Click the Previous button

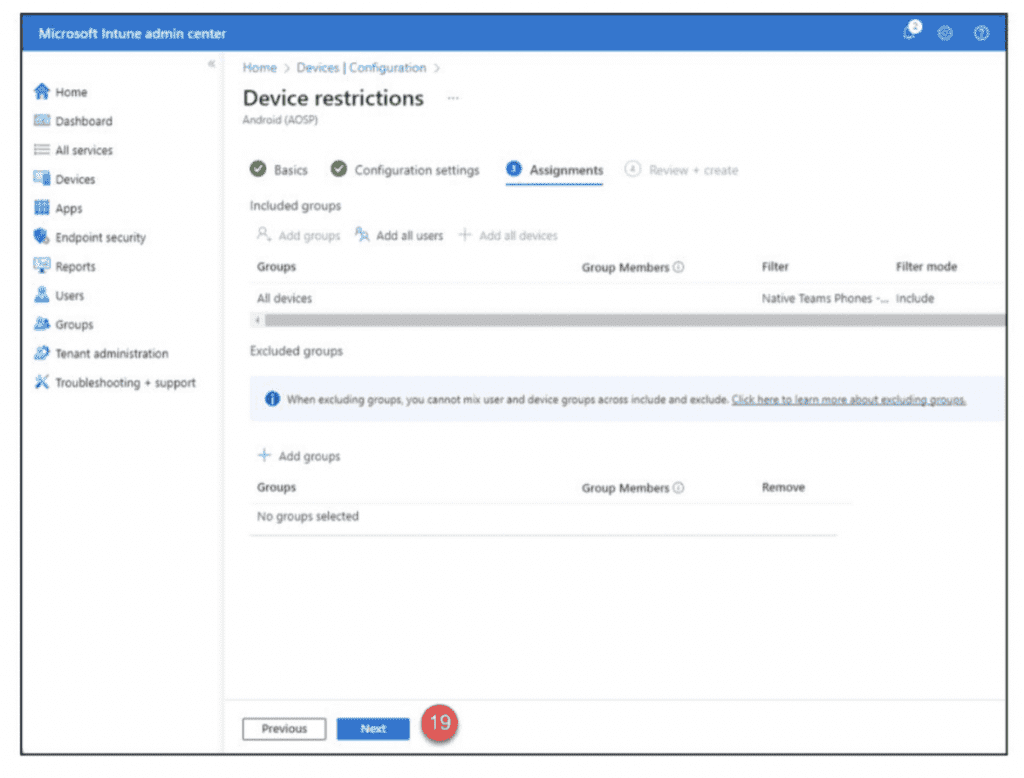[x=284, y=729]
